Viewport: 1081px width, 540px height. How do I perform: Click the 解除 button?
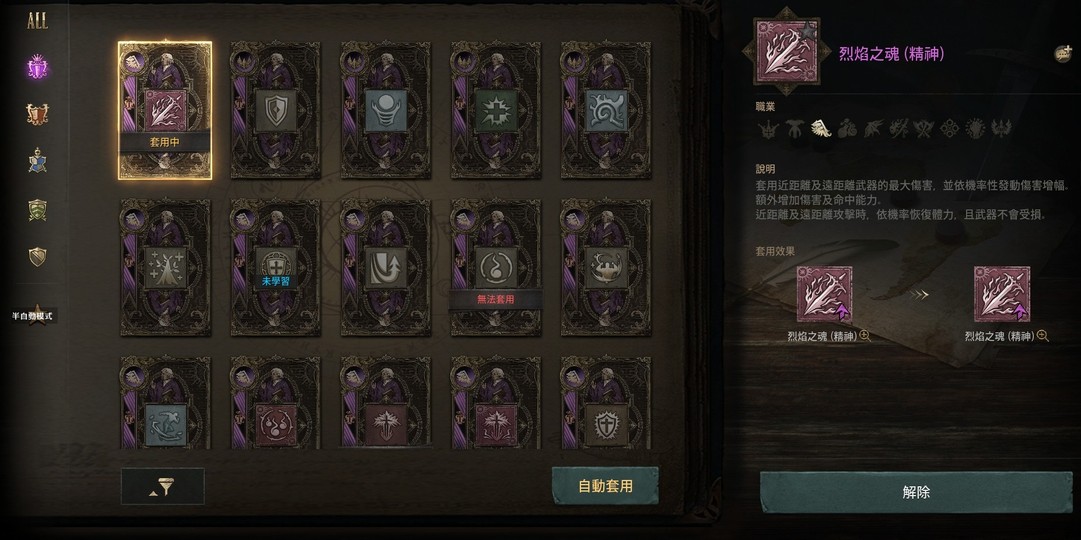point(916,492)
